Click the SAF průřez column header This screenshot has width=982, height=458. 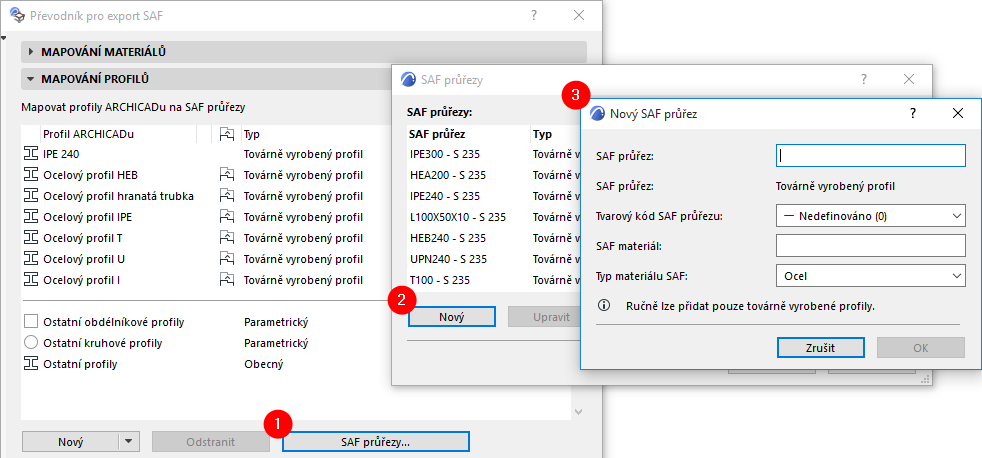click(x=468, y=134)
